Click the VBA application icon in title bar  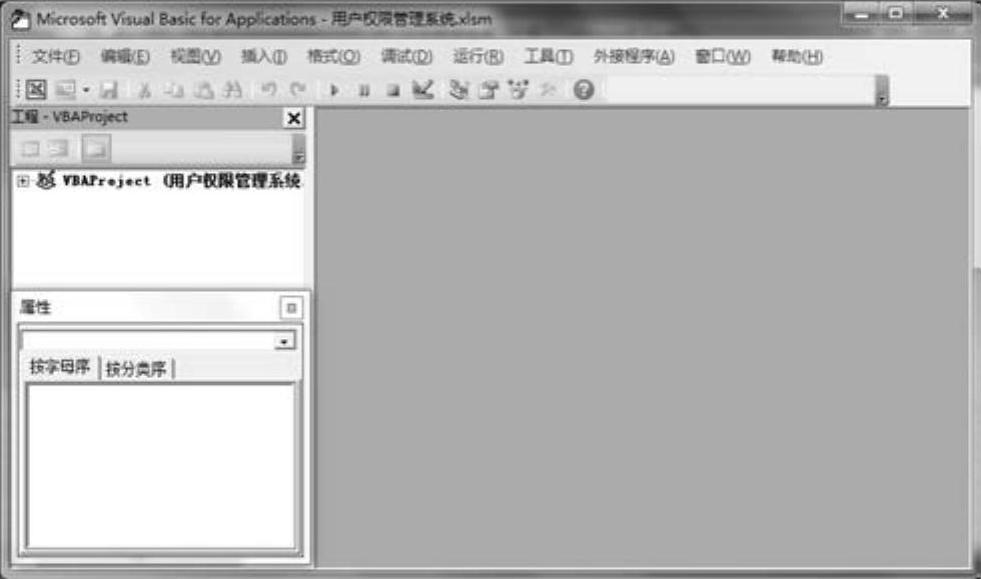[19, 19]
